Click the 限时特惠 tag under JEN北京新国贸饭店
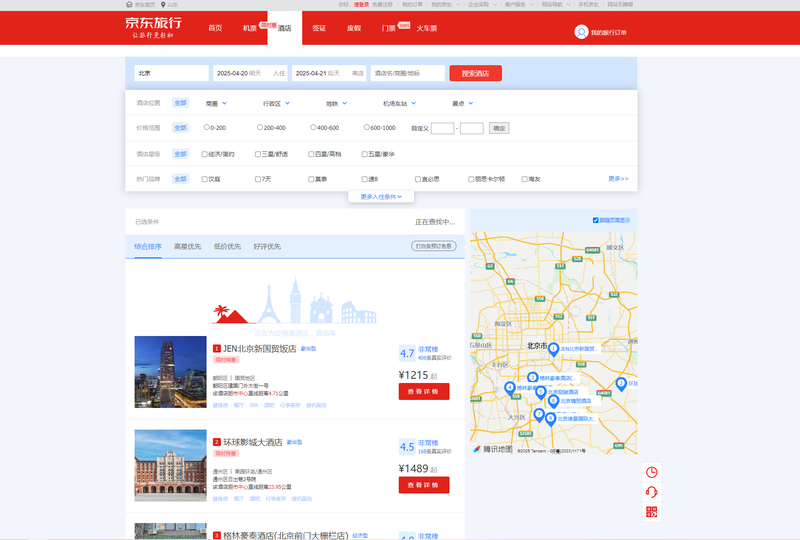This screenshot has height=540, width=800. (x=226, y=360)
